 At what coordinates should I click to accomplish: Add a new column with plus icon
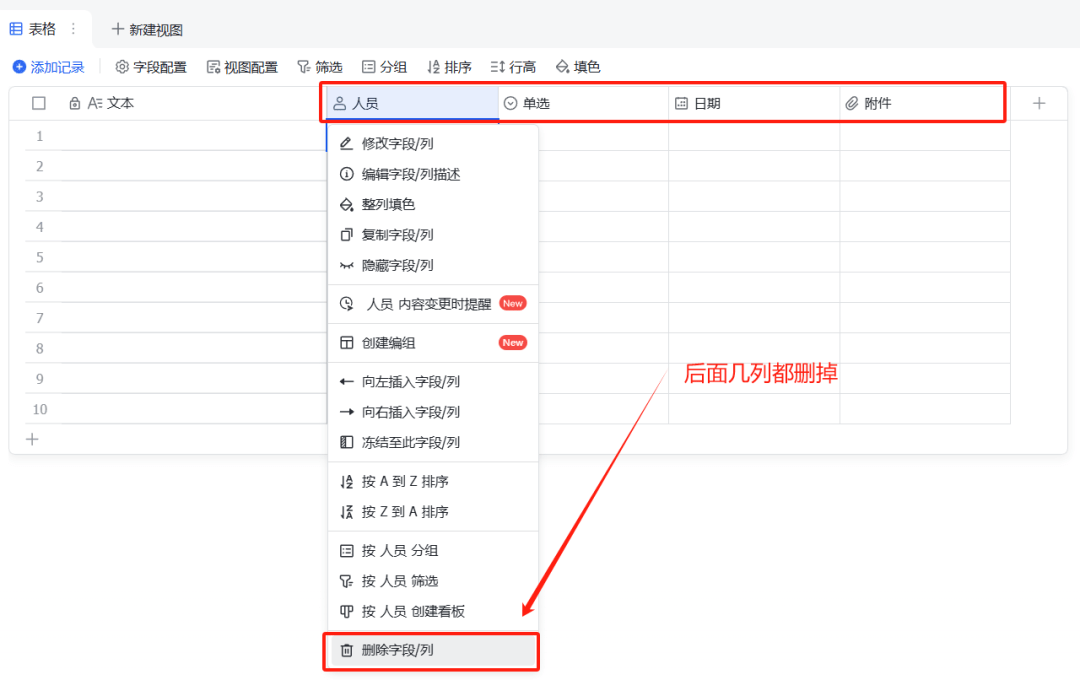click(1039, 103)
